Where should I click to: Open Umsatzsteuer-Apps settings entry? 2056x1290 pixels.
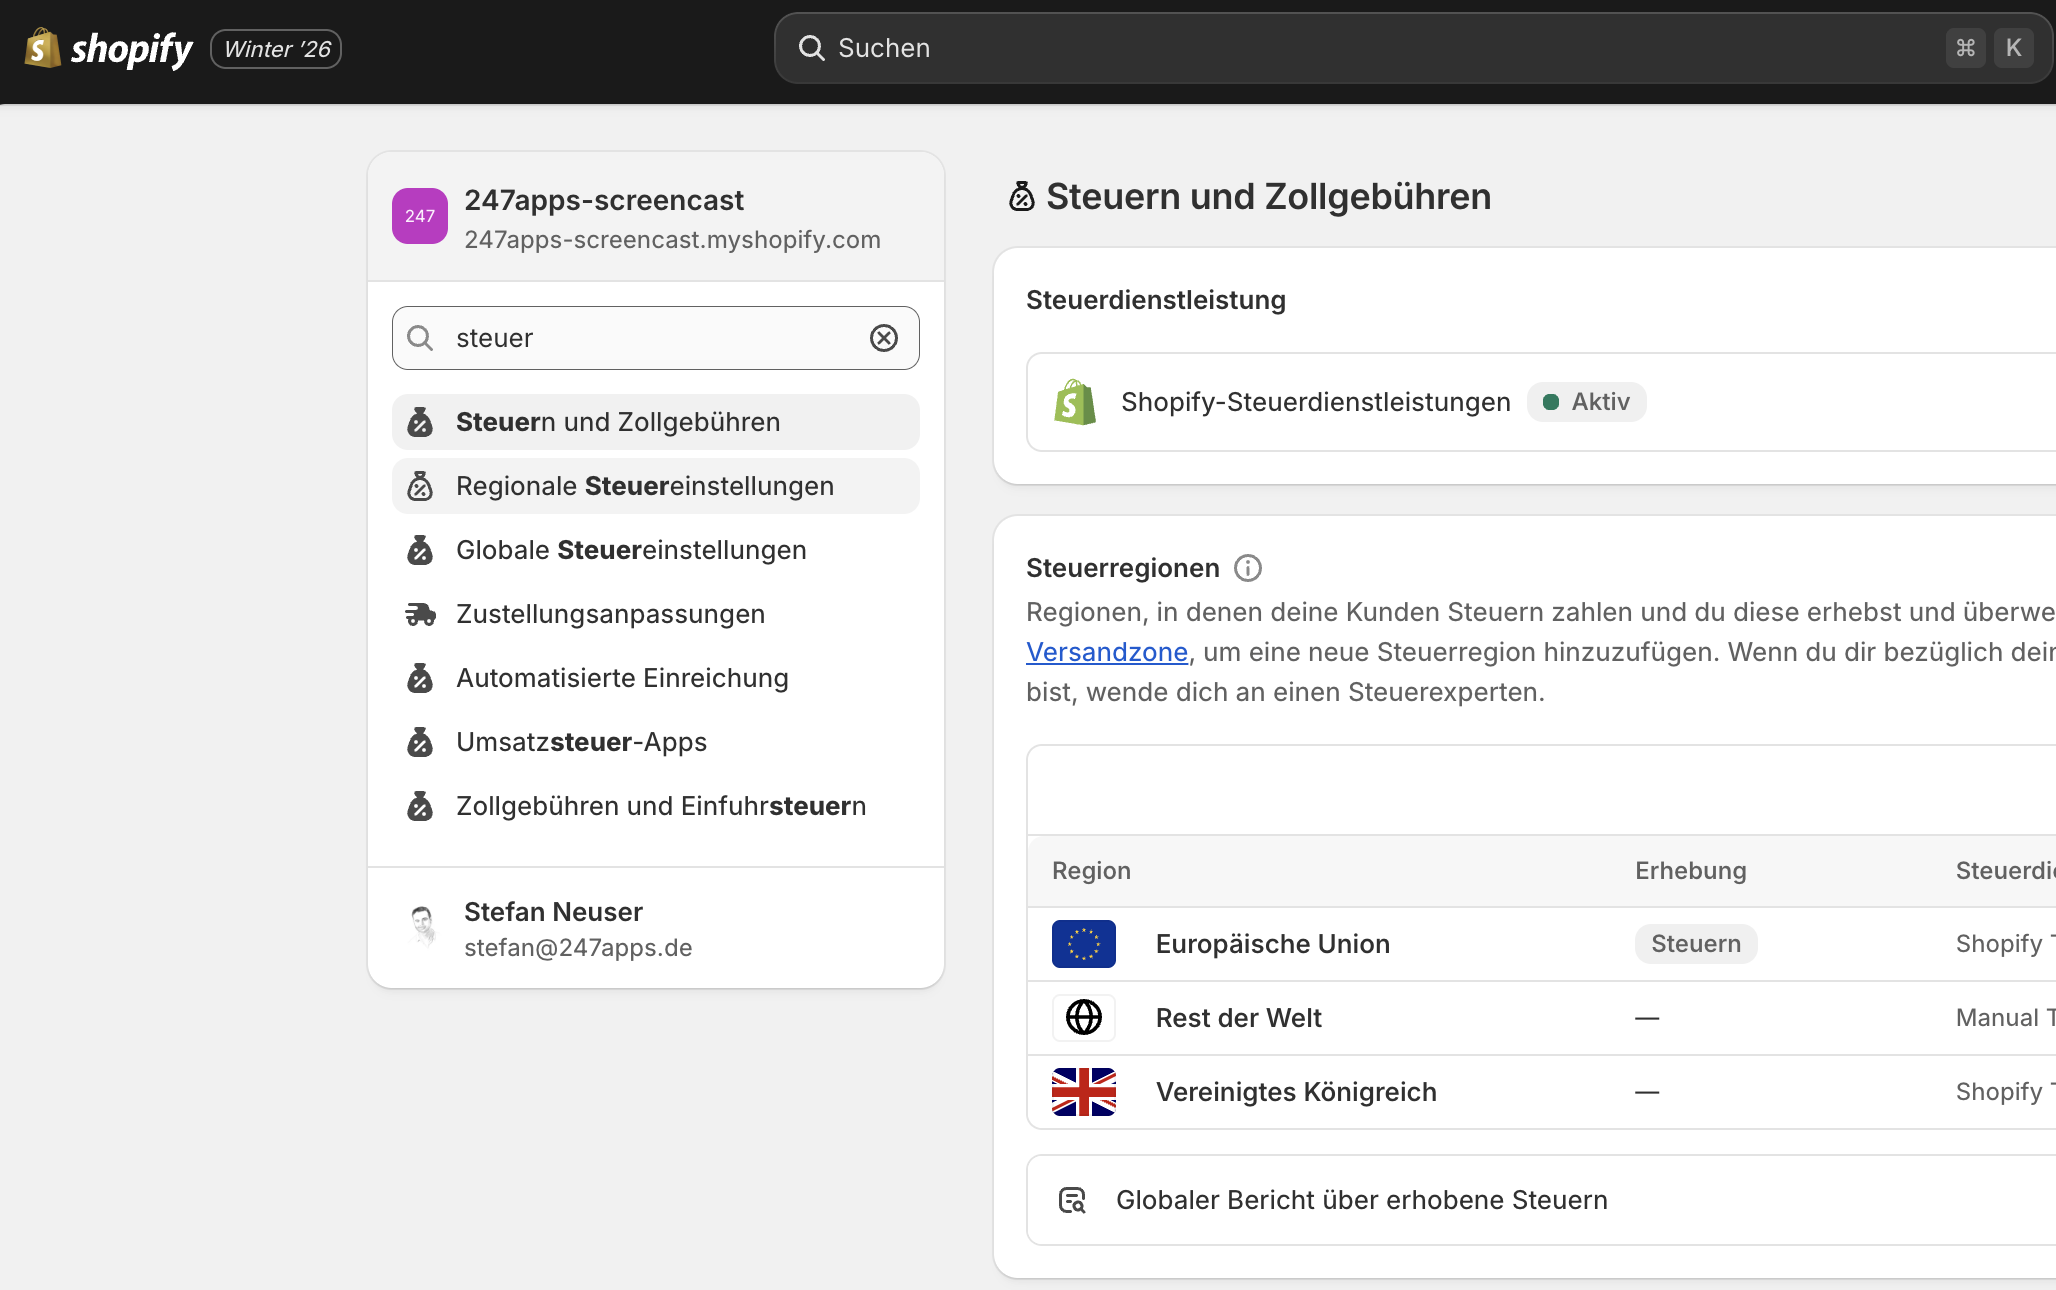coord(580,742)
